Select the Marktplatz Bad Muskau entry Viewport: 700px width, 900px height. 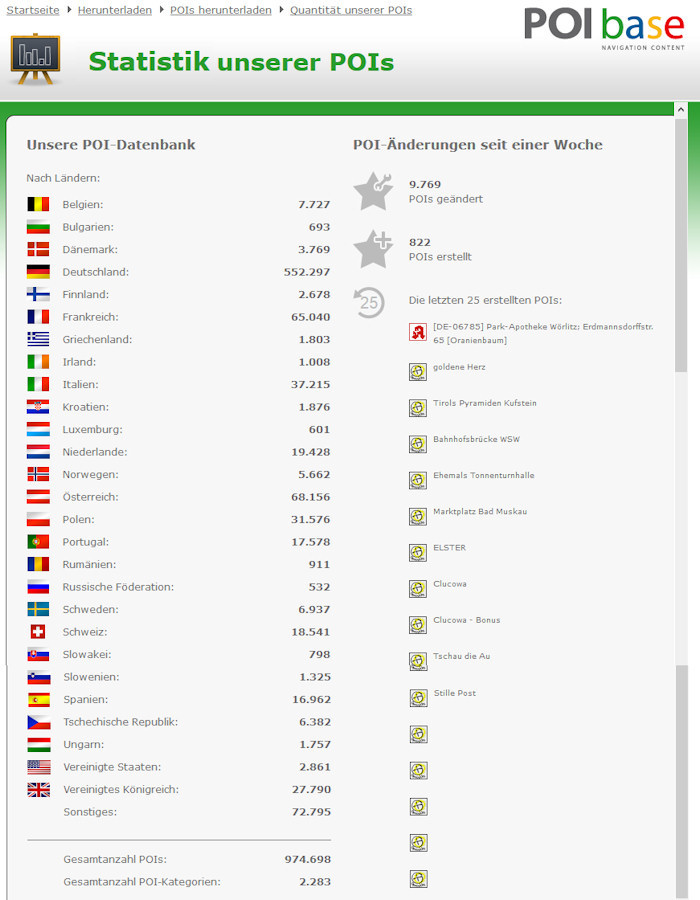[479, 511]
